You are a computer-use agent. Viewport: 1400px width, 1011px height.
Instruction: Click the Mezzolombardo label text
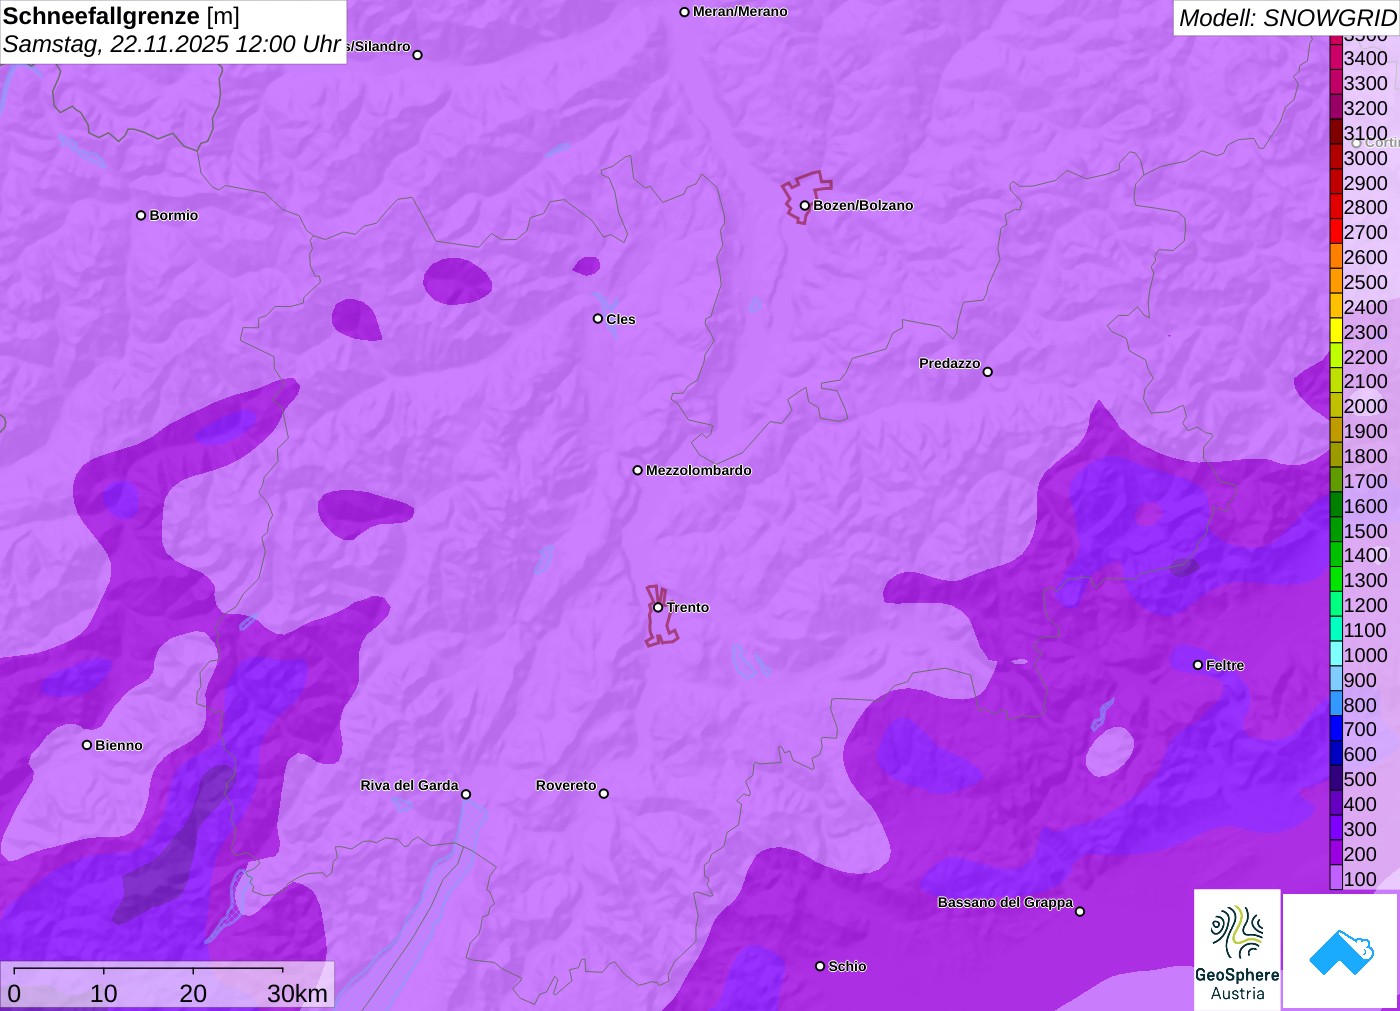[x=699, y=470]
